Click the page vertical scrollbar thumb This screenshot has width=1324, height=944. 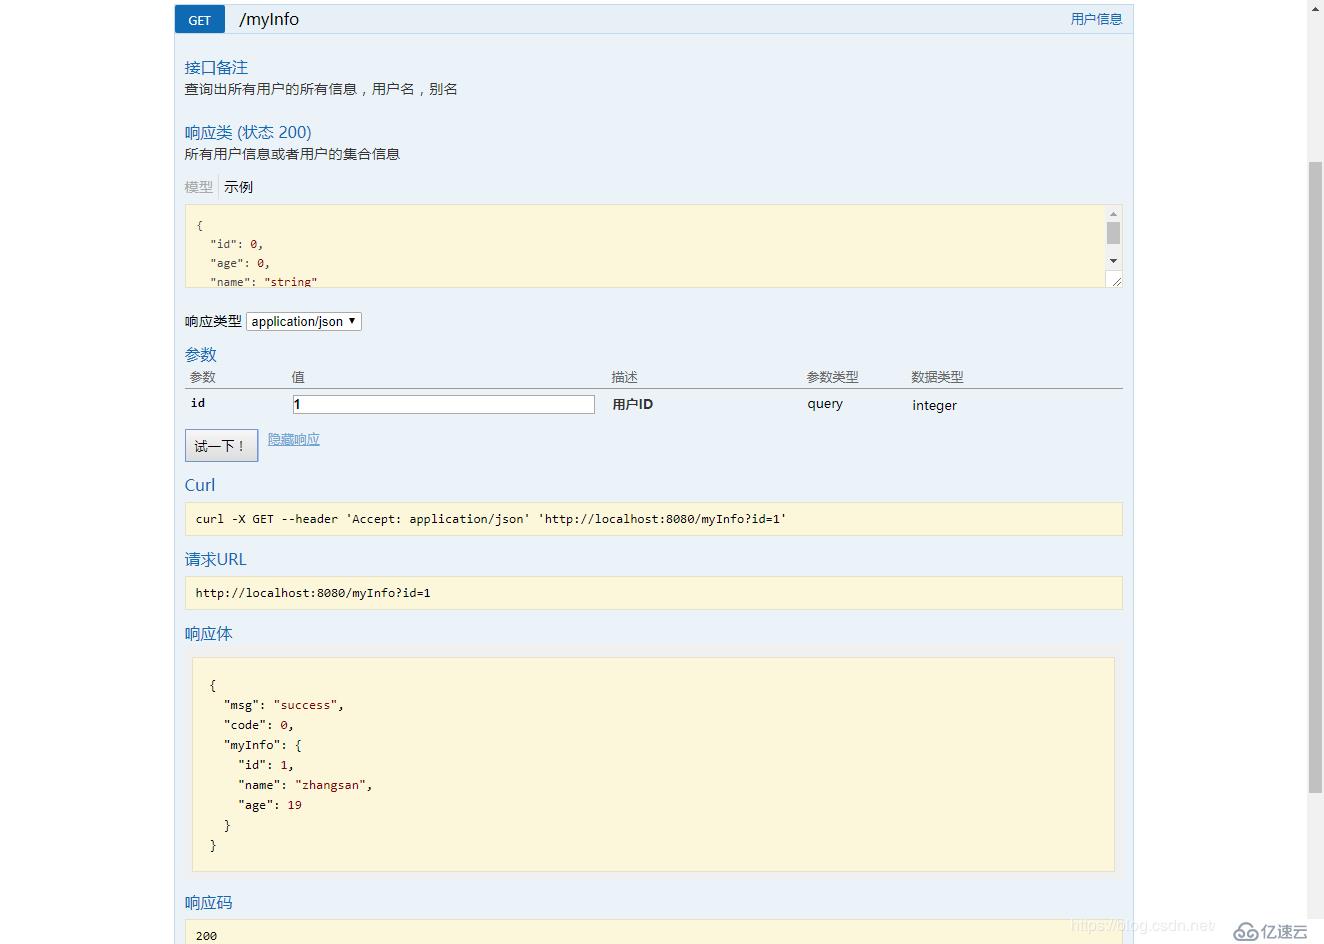click(x=1316, y=477)
